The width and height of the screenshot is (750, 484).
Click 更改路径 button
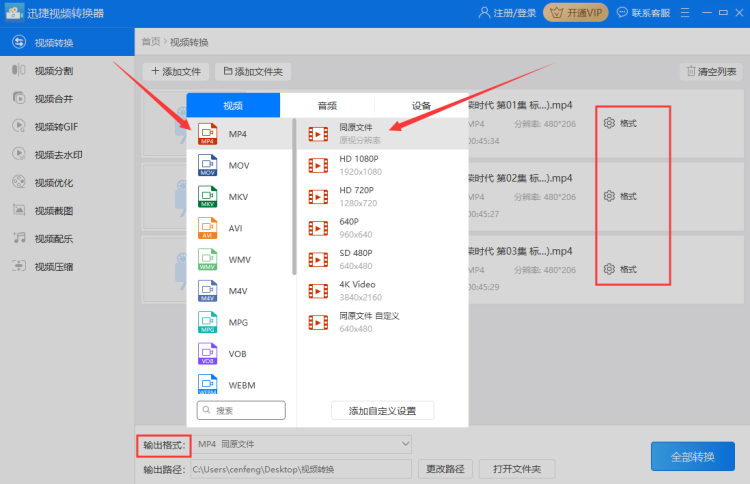coord(445,469)
